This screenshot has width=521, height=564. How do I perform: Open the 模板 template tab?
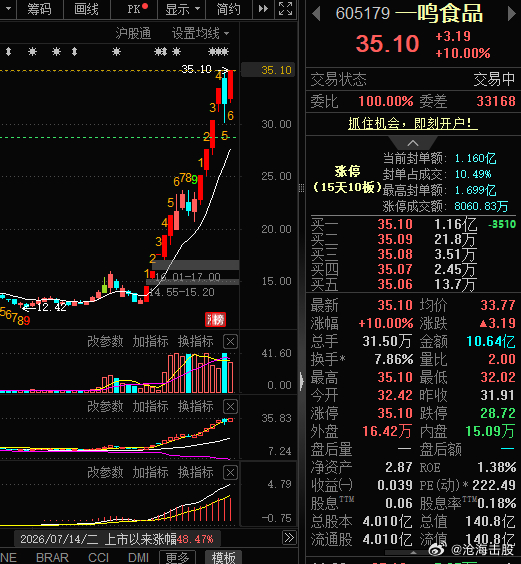point(223,558)
